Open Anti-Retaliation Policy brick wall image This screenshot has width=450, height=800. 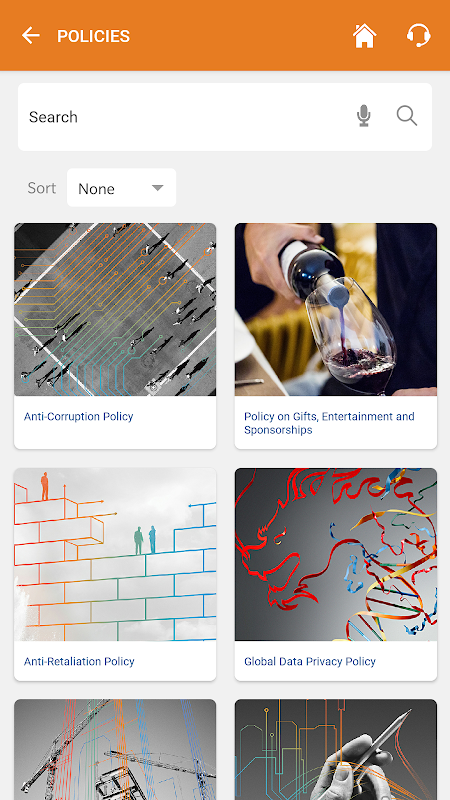pyautogui.click(x=115, y=555)
